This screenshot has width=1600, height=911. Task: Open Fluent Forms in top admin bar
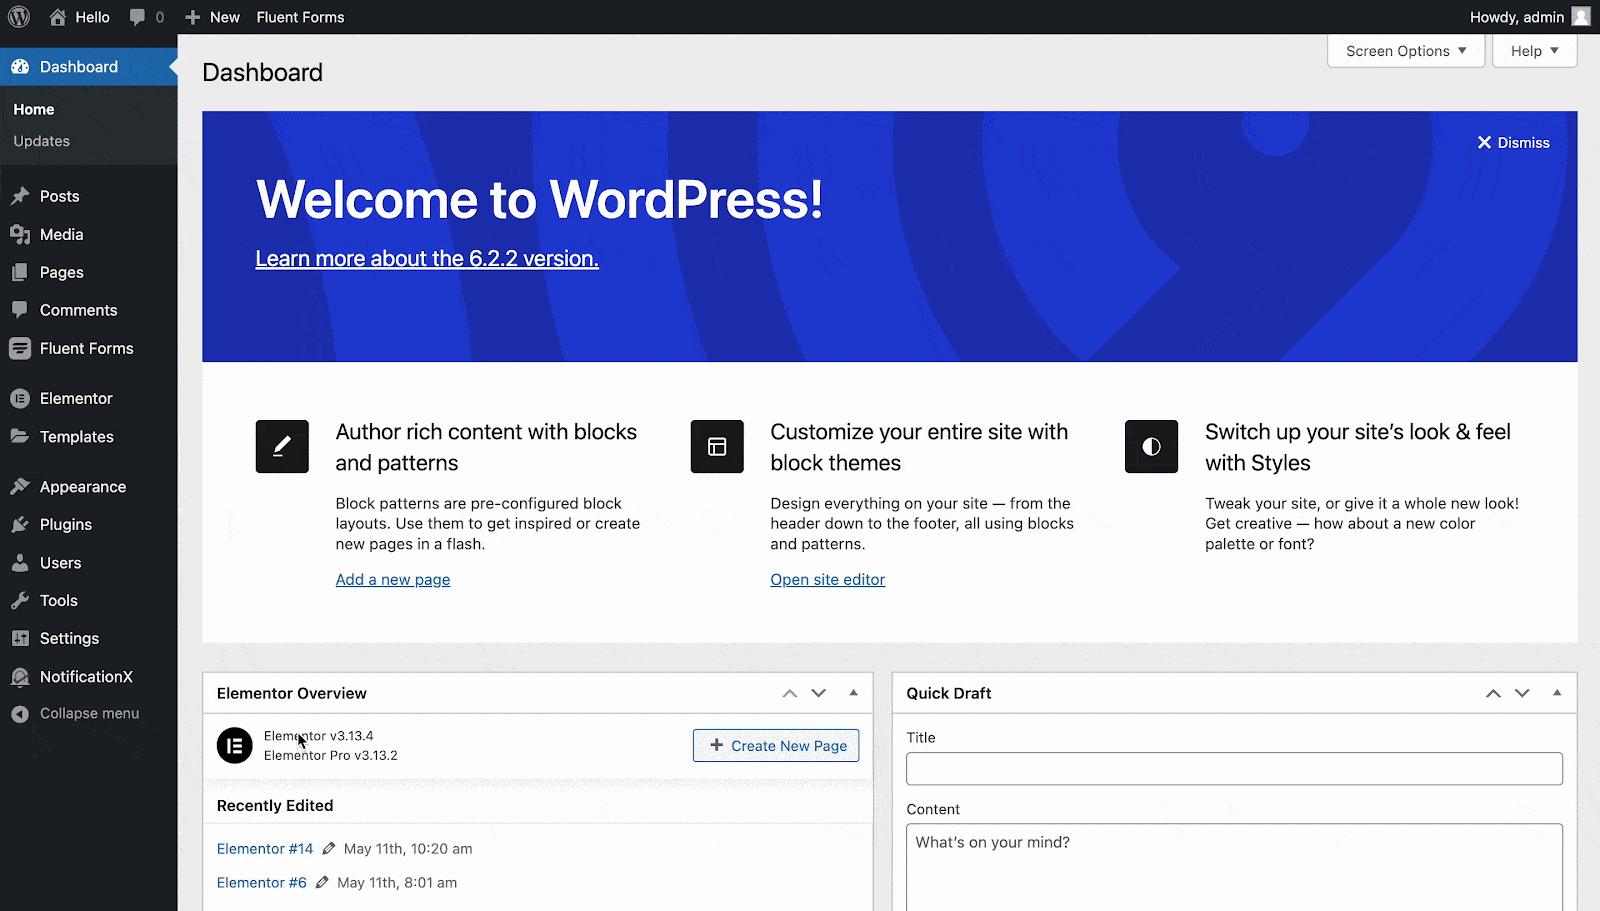300,17
